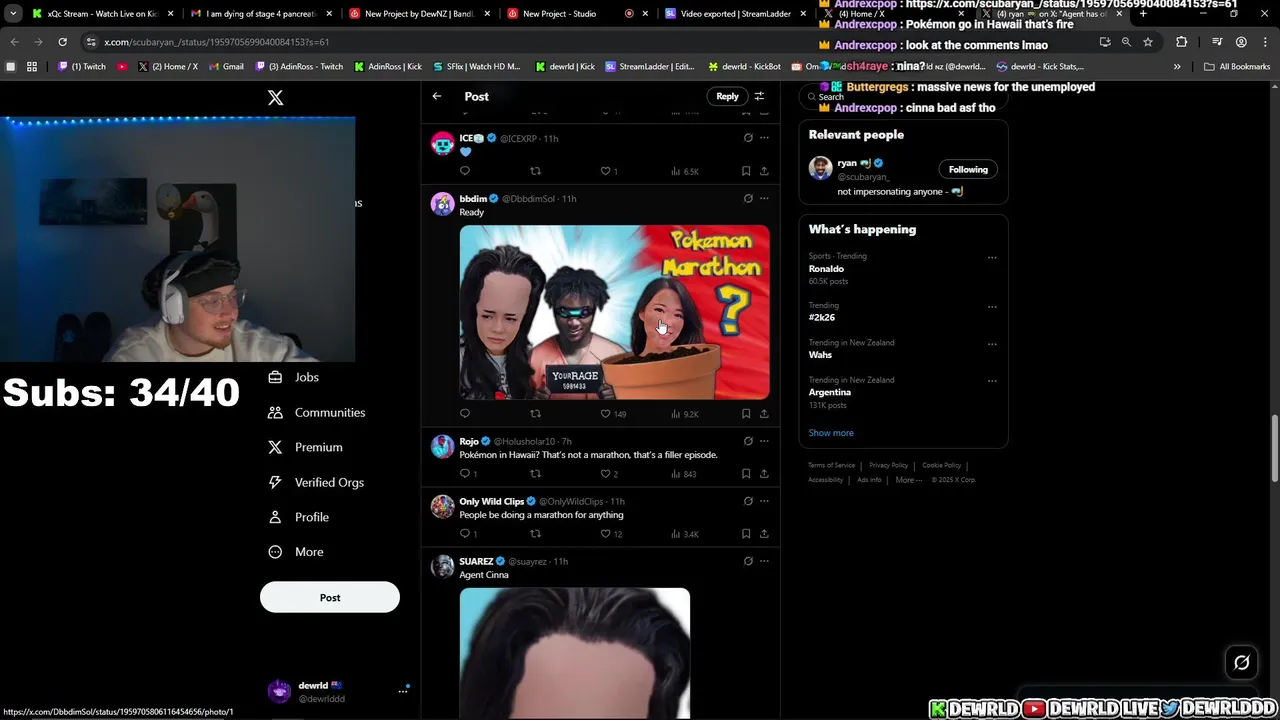The image size is (1280, 720).
Task: Open dewrld account switcher menu
Action: pyautogui.click(x=403, y=691)
